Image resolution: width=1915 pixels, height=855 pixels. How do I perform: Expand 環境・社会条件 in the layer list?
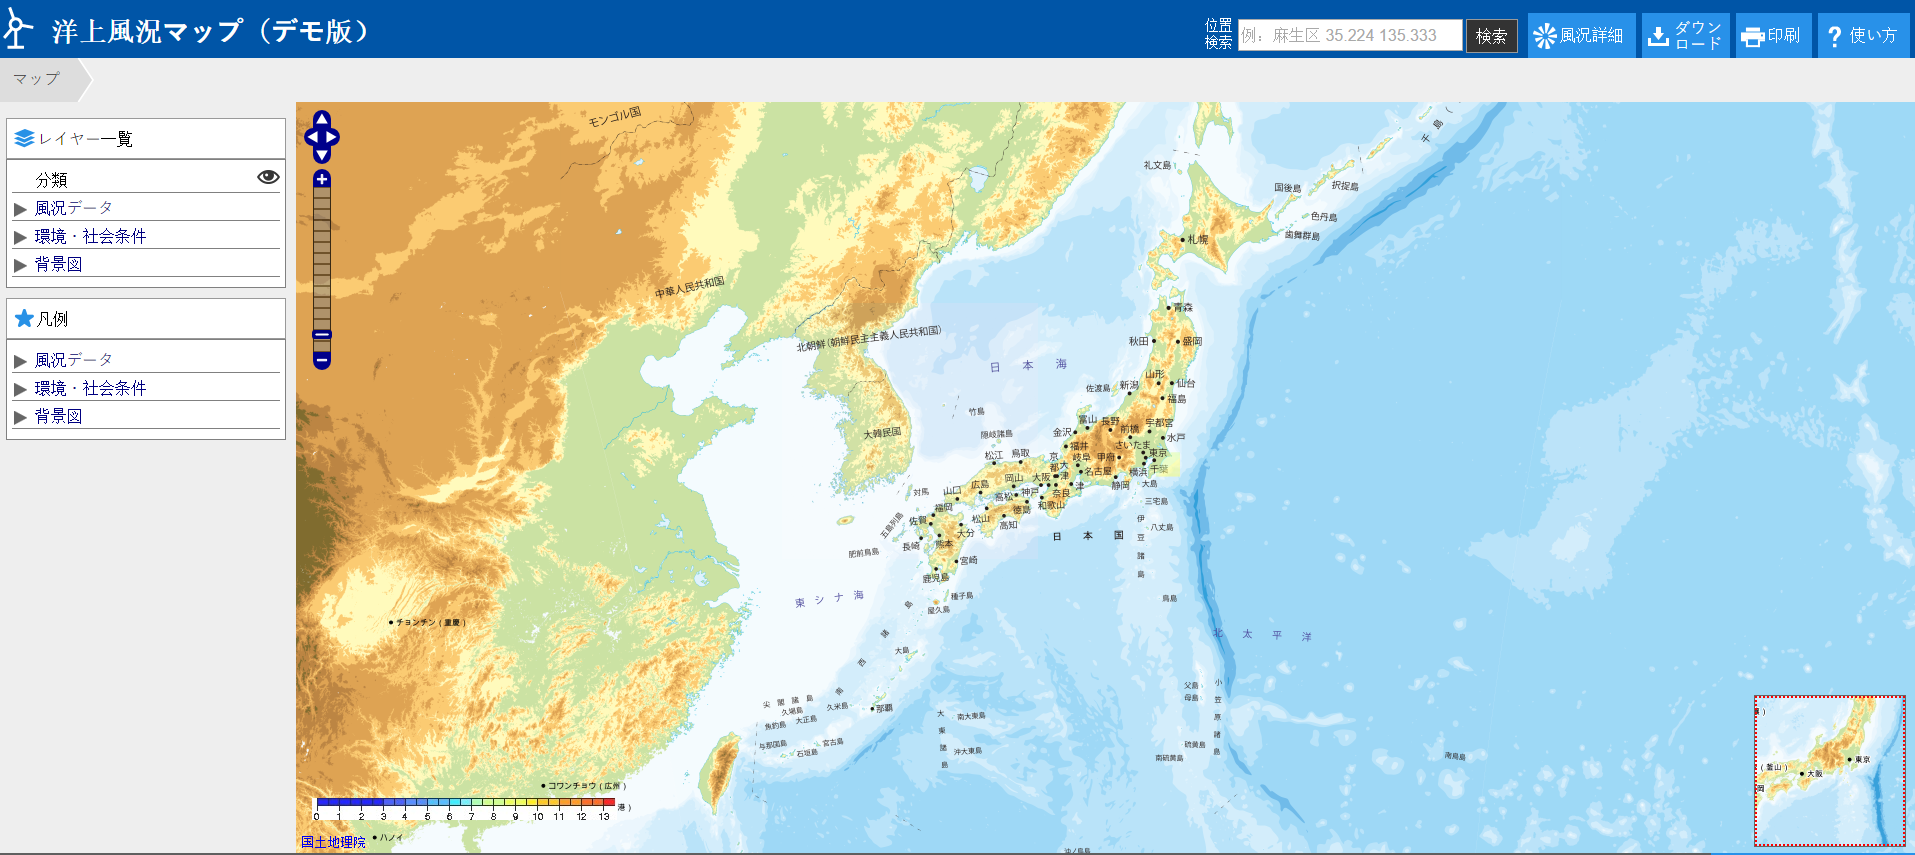point(90,236)
